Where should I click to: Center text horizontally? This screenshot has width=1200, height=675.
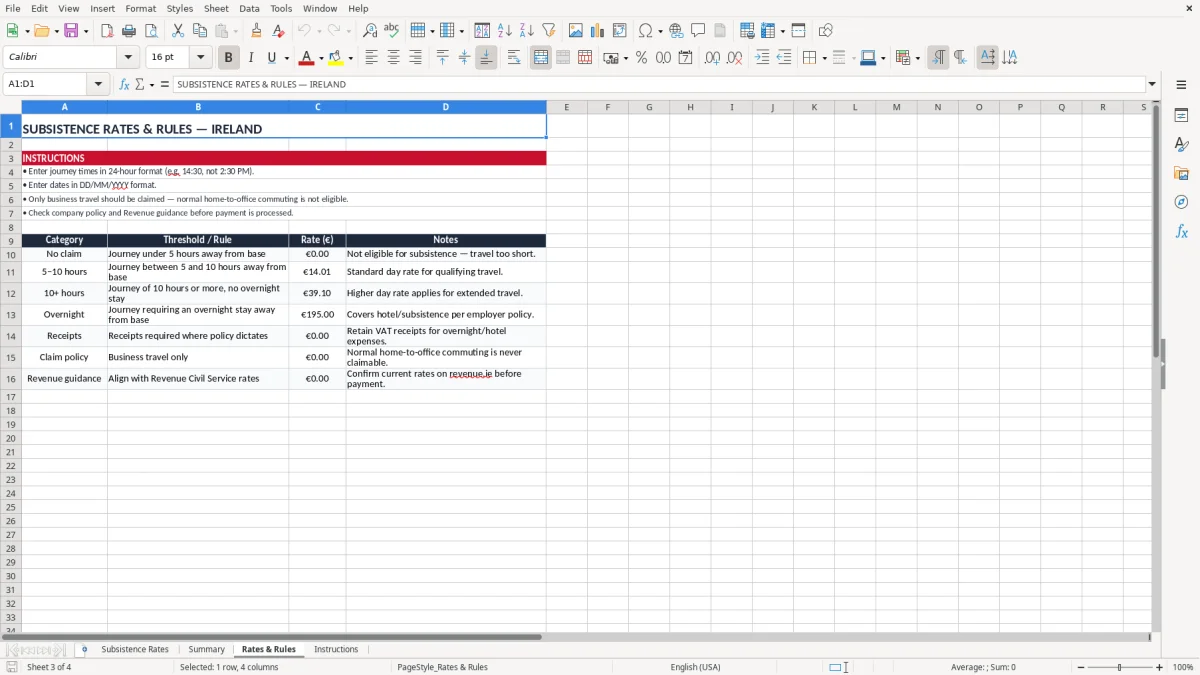pyautogui.click(x=393, y=58)
